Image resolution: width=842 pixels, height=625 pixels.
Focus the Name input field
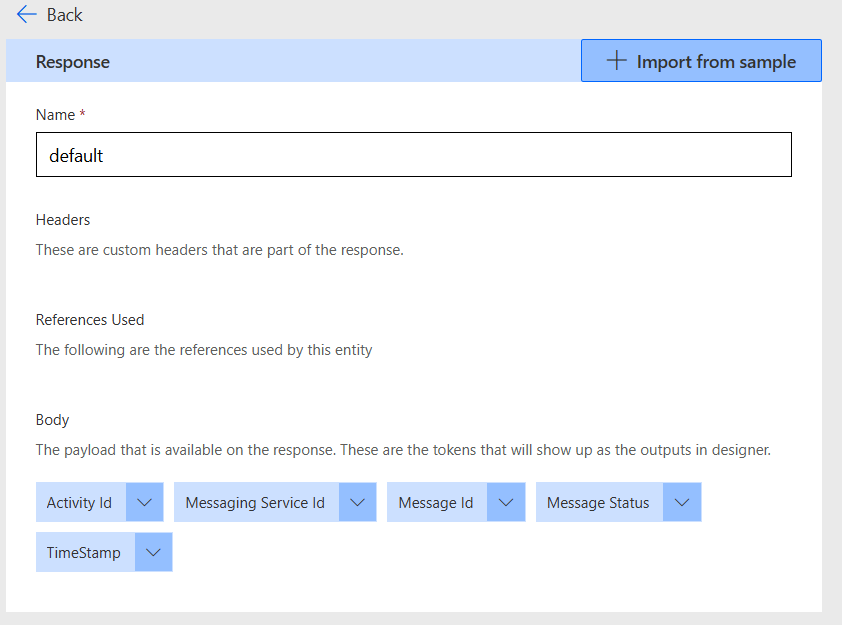click(x=413, y=155)
